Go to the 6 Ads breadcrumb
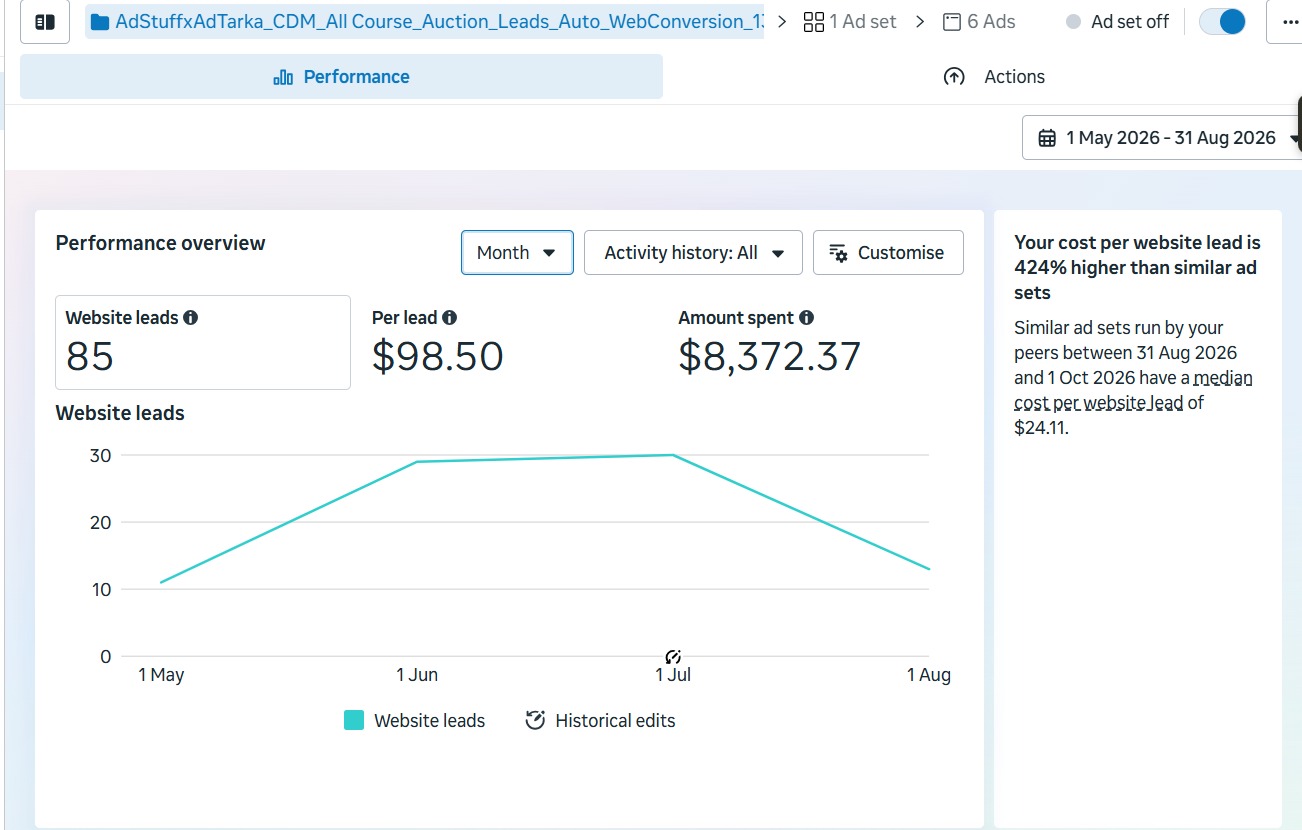 click(979, 22)
